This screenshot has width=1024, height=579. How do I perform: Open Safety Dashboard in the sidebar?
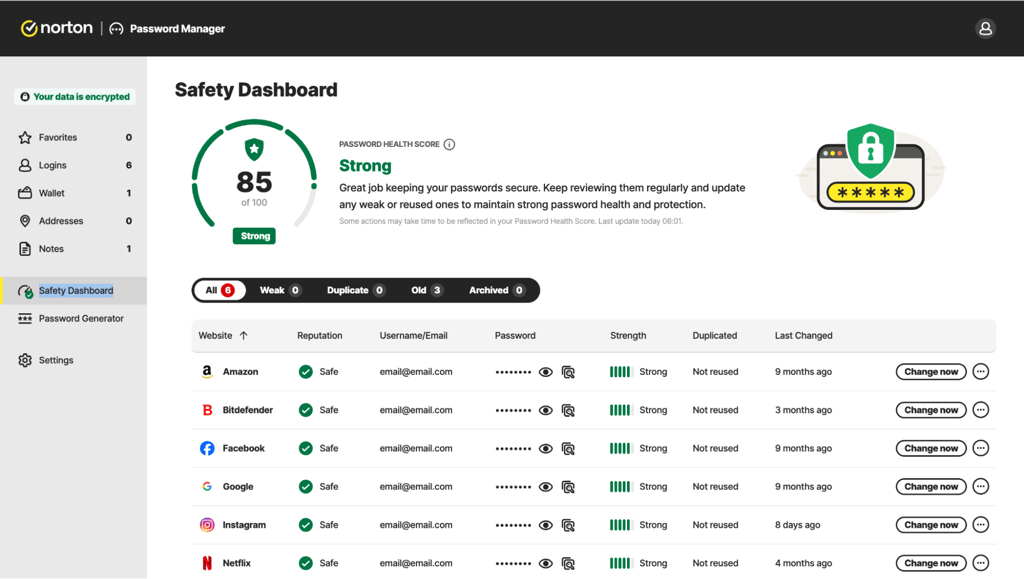click(73, 290)
